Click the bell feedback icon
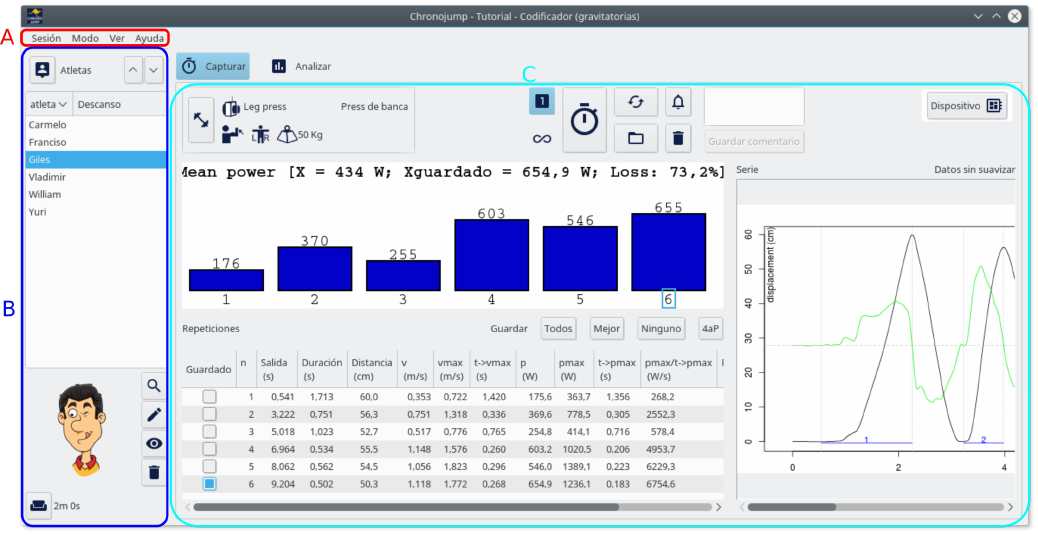The height and width of the screenshot is (535, 1038). pos(678,102)
